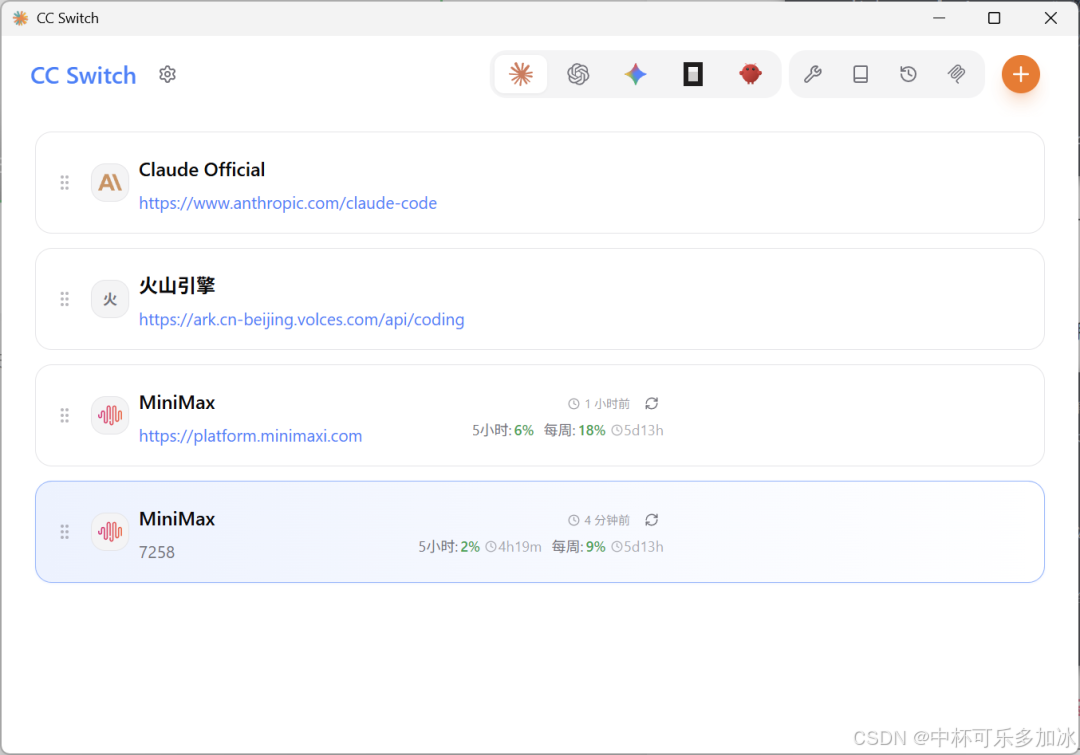
Task: Select the Gemini provider icon
Action: [x=635, y=74]
